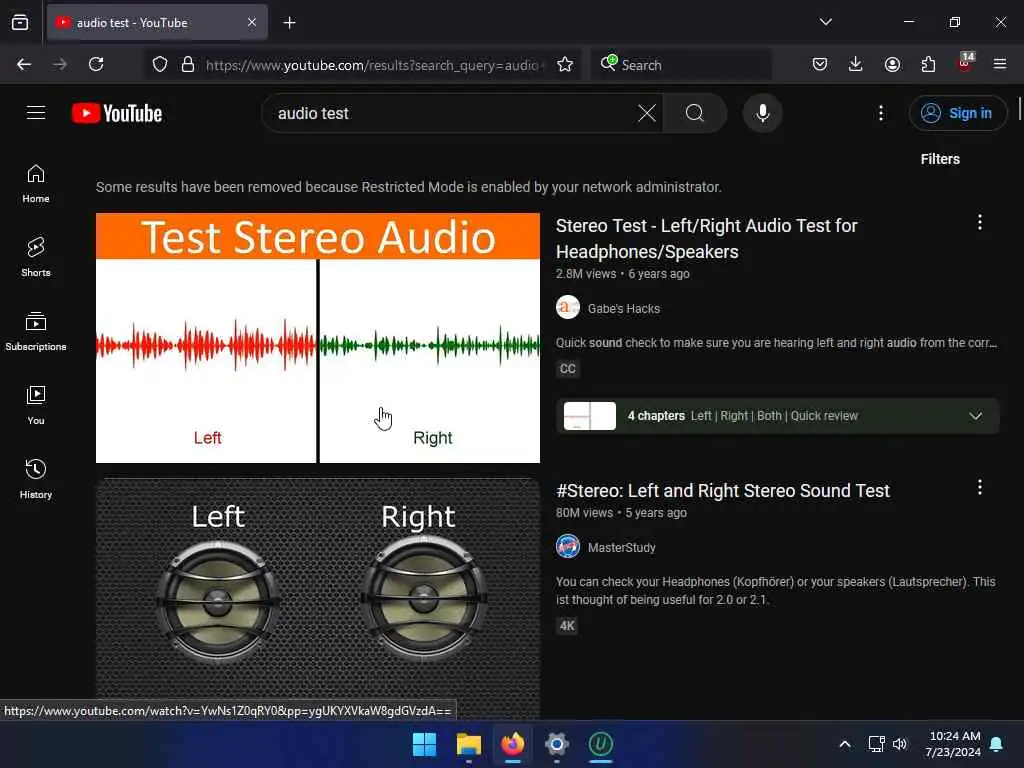Open the network tray icon
Viewport: 1024px width, 768px height.
876,744
